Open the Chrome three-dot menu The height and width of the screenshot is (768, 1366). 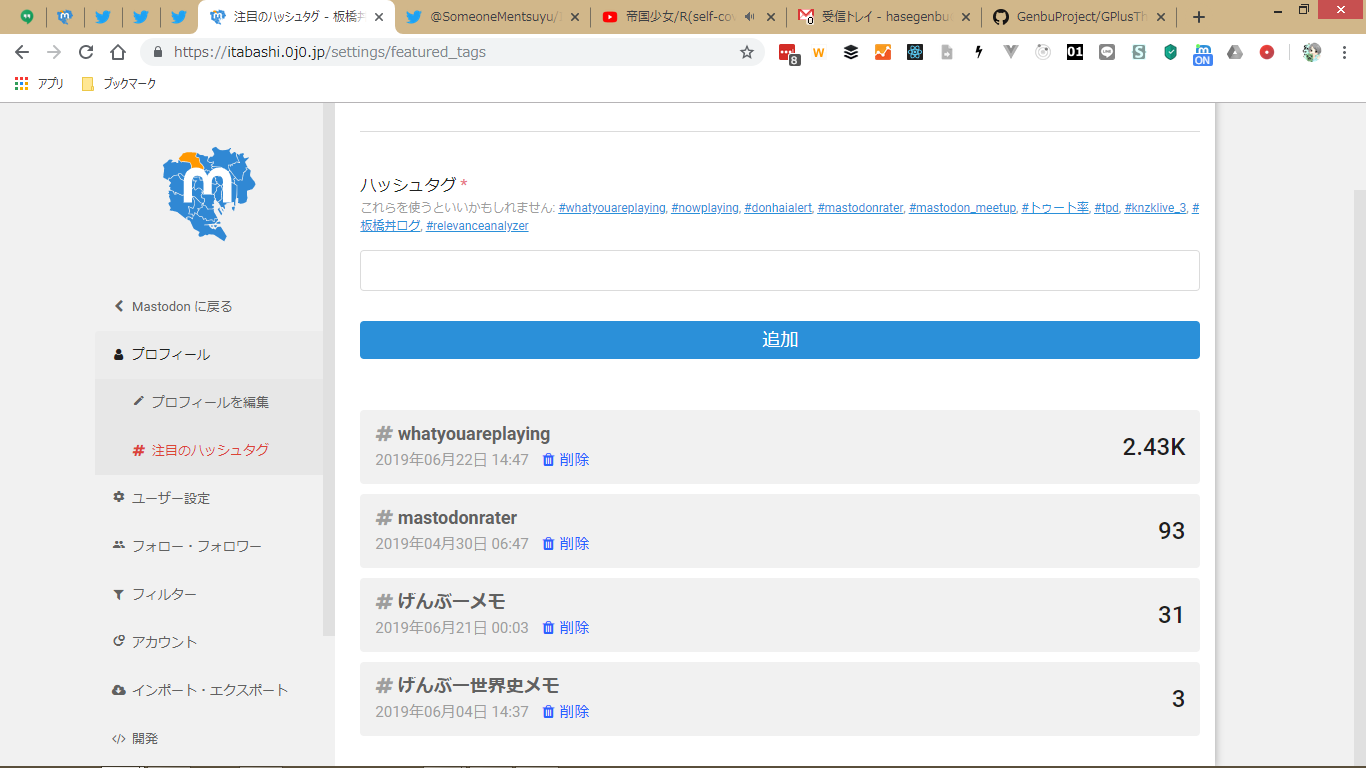click(x=1344, y=52)
